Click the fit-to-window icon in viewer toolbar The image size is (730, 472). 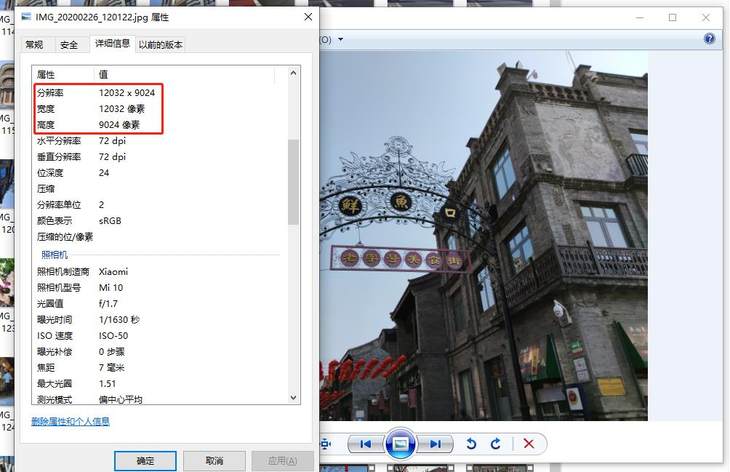326,444
